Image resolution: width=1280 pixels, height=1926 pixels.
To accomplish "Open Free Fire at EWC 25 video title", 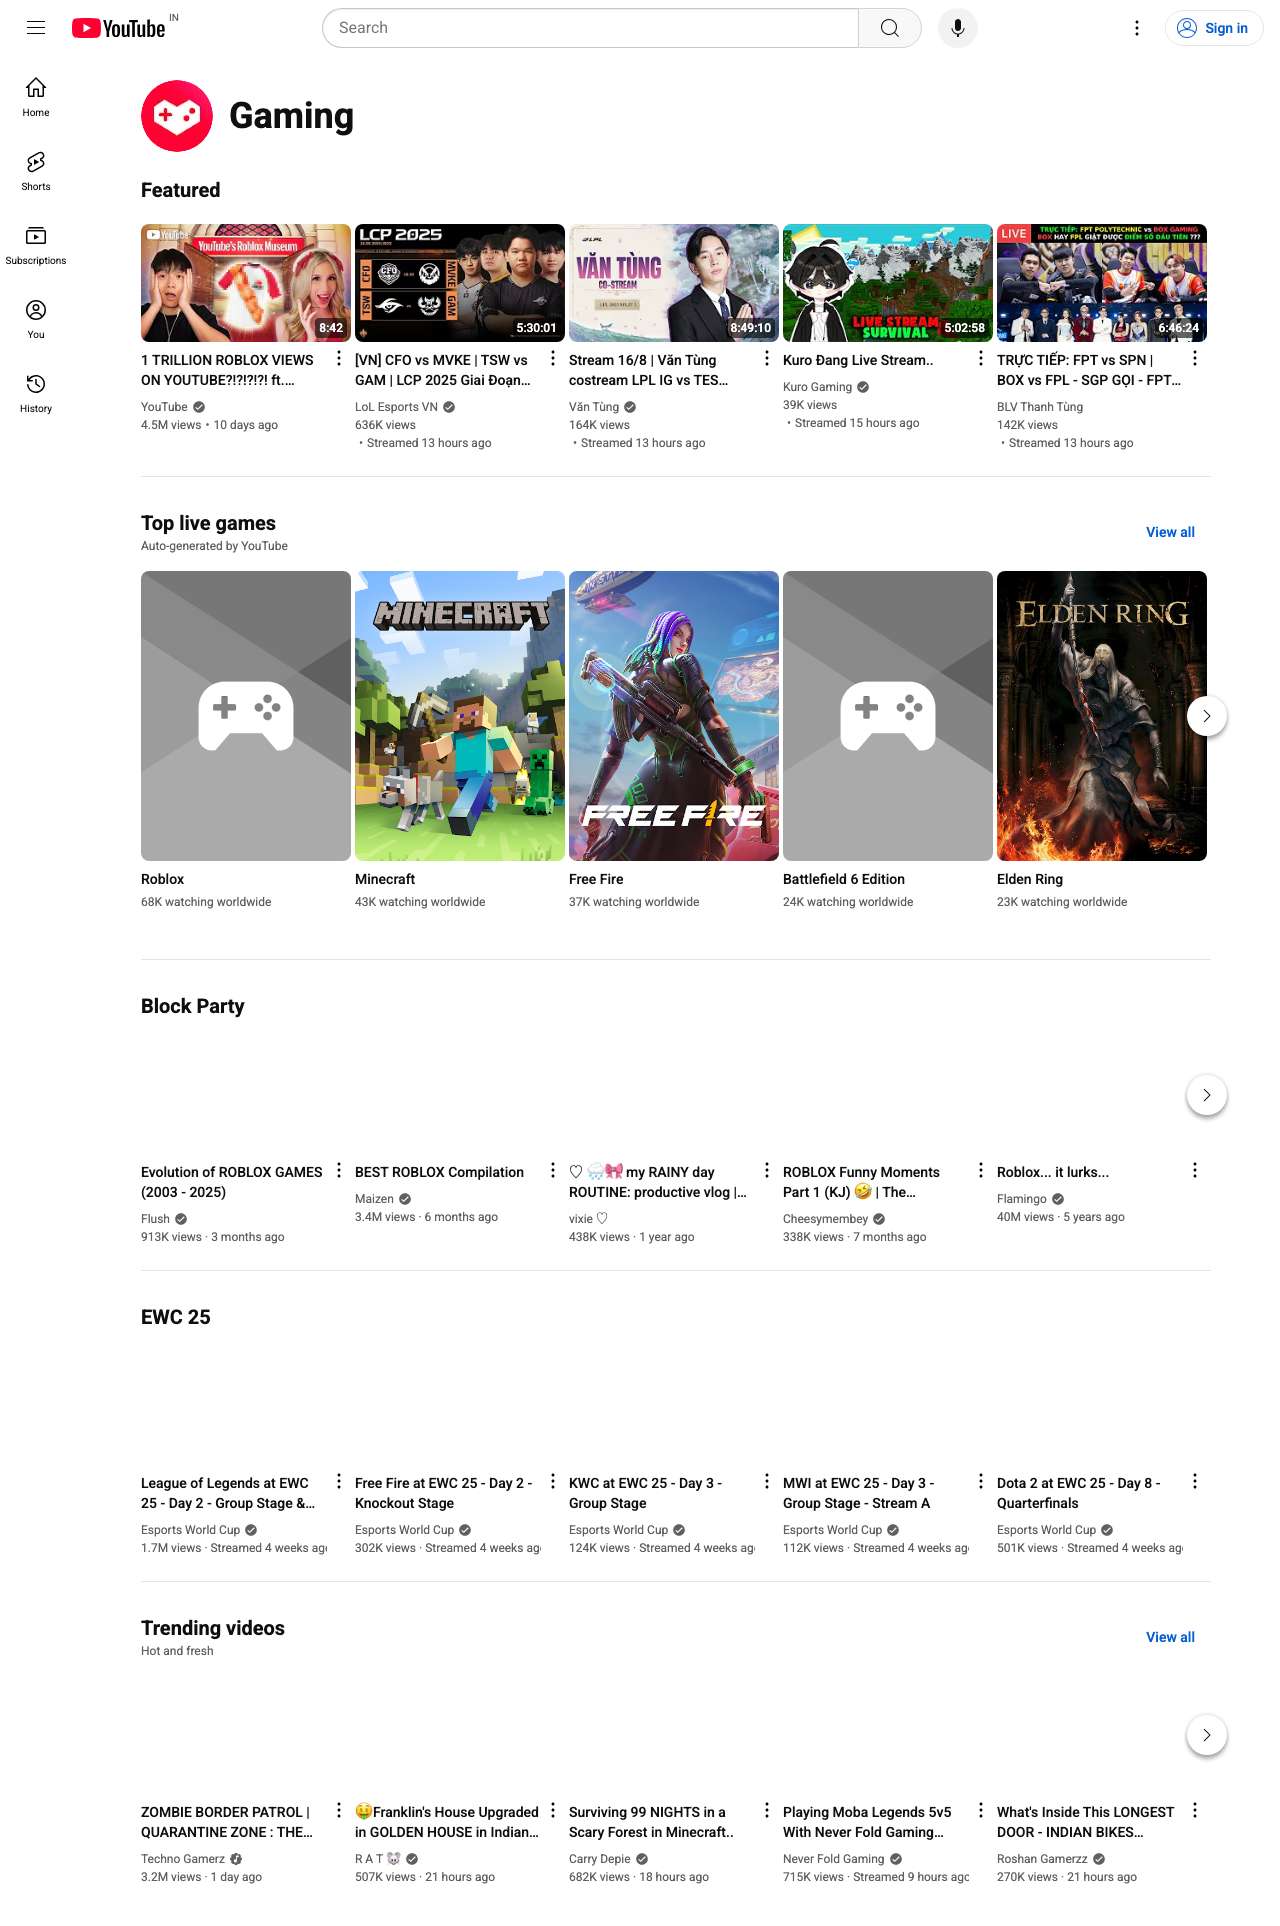I will pos(444,1493).
